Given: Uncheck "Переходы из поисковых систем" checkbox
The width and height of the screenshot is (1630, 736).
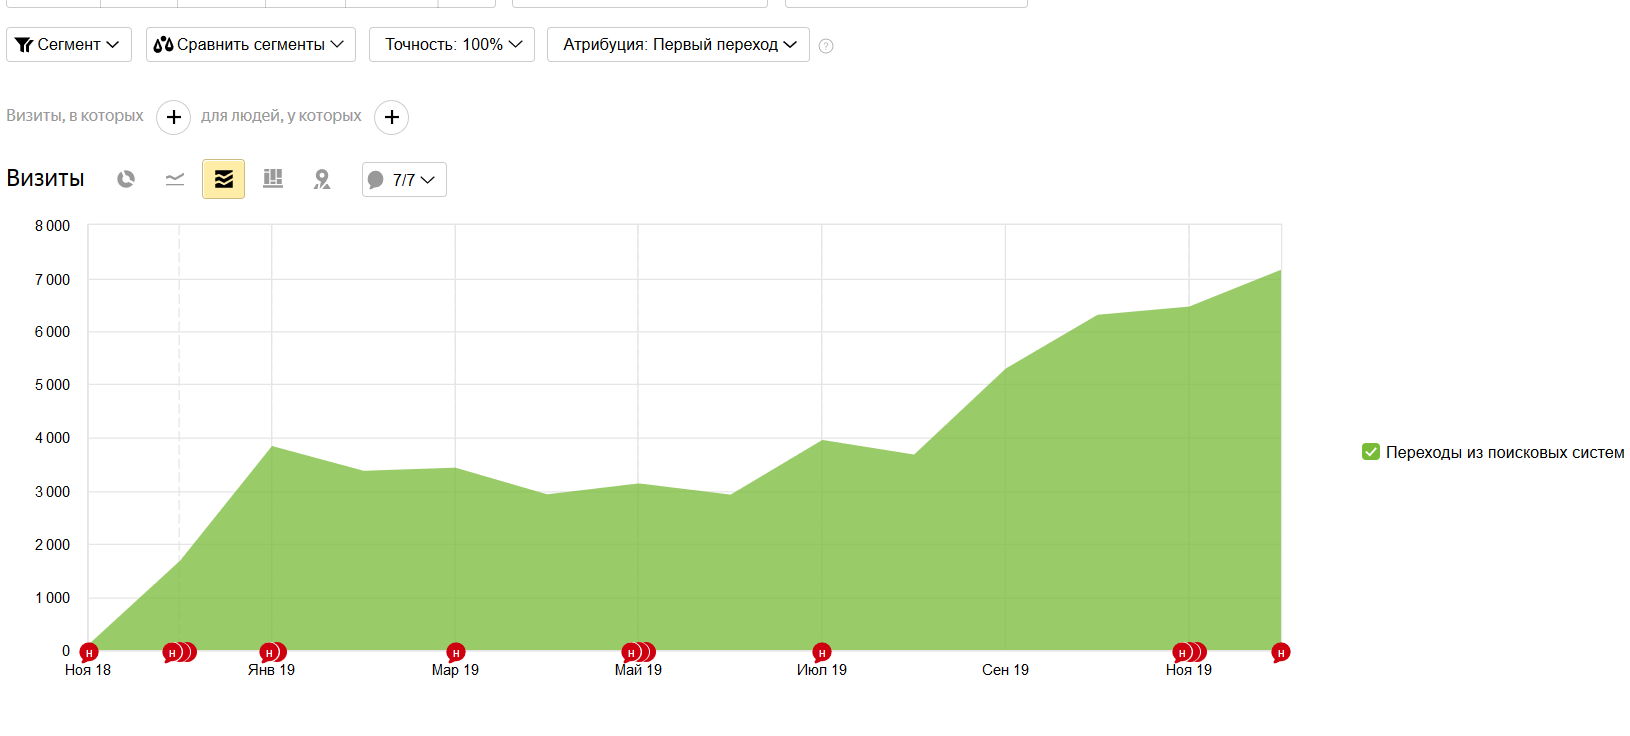Looking at the screenshot, I should [x=1371, y=452].
